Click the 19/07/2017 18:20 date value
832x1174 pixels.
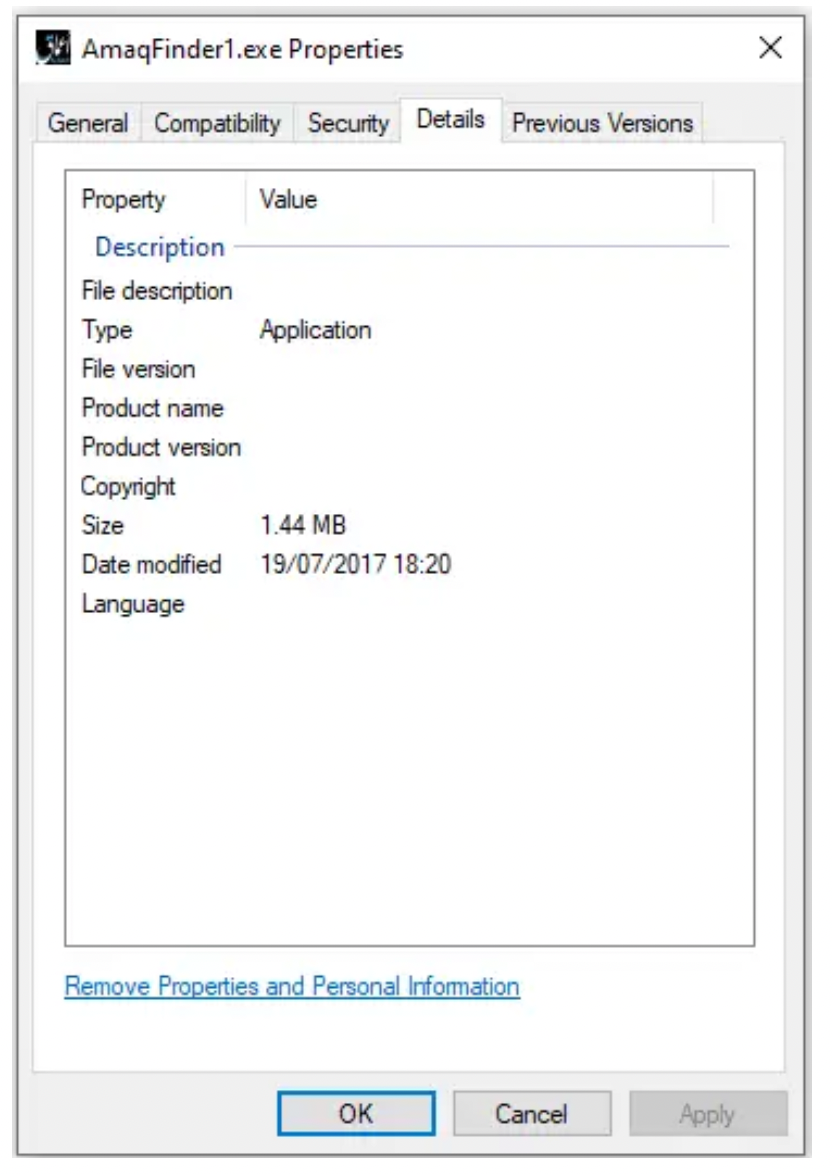tap(356, 564)
